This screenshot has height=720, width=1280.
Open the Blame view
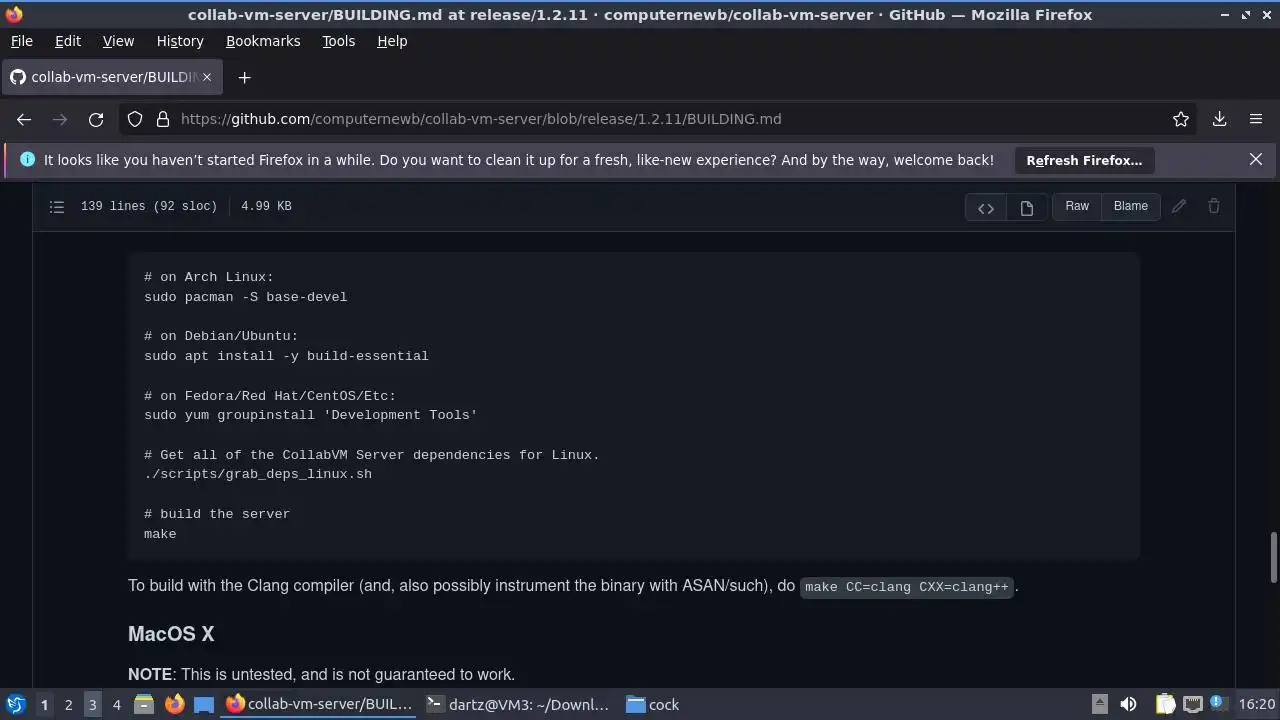click(x=1131, y=206)
